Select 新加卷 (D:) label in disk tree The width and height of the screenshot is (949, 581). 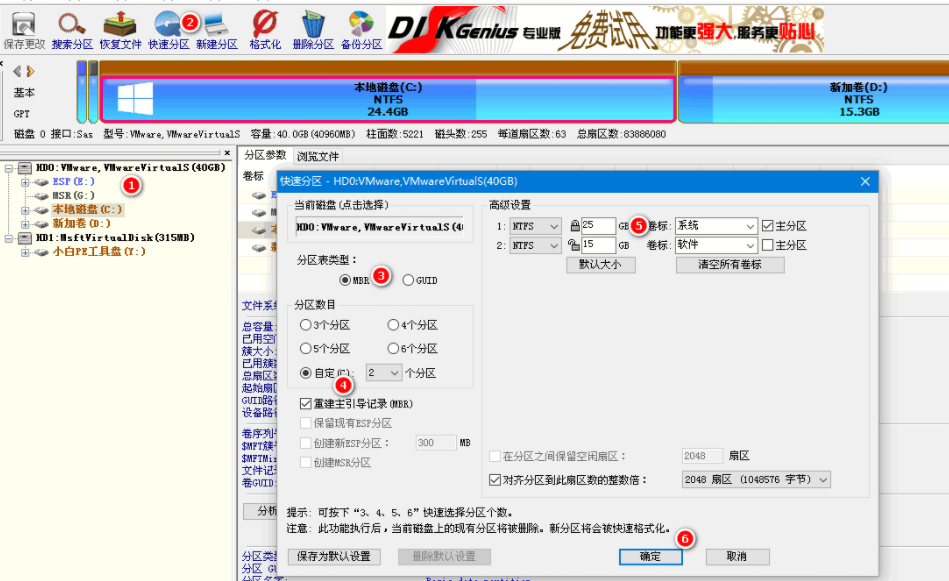(x=81, y=223)
